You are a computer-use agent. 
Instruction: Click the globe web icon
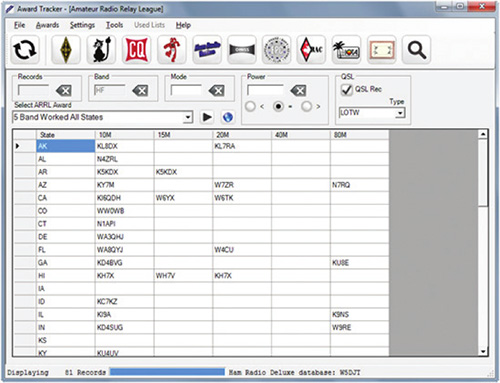[x=228, y=117]
